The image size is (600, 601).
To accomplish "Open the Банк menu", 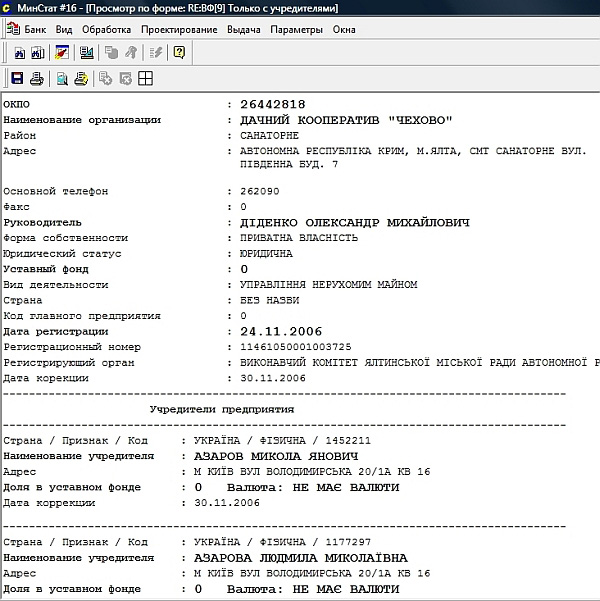I will (x=35, y=30).
